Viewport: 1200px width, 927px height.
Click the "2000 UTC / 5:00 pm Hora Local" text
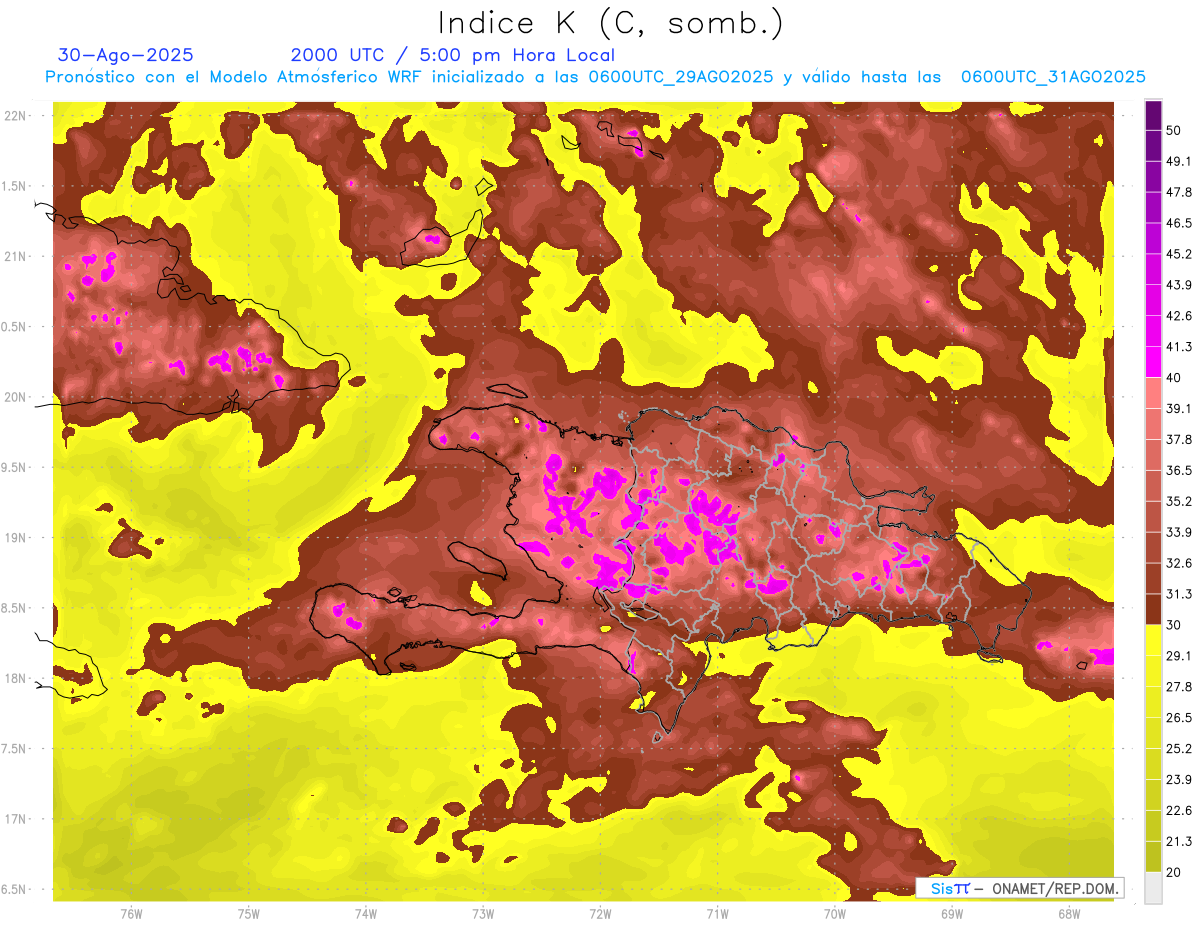(x=452, y=55)
